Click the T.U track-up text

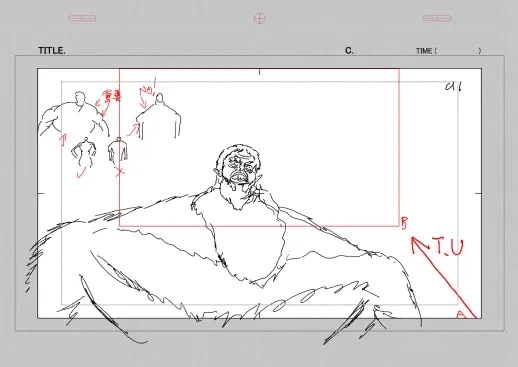tap(449, 247)
